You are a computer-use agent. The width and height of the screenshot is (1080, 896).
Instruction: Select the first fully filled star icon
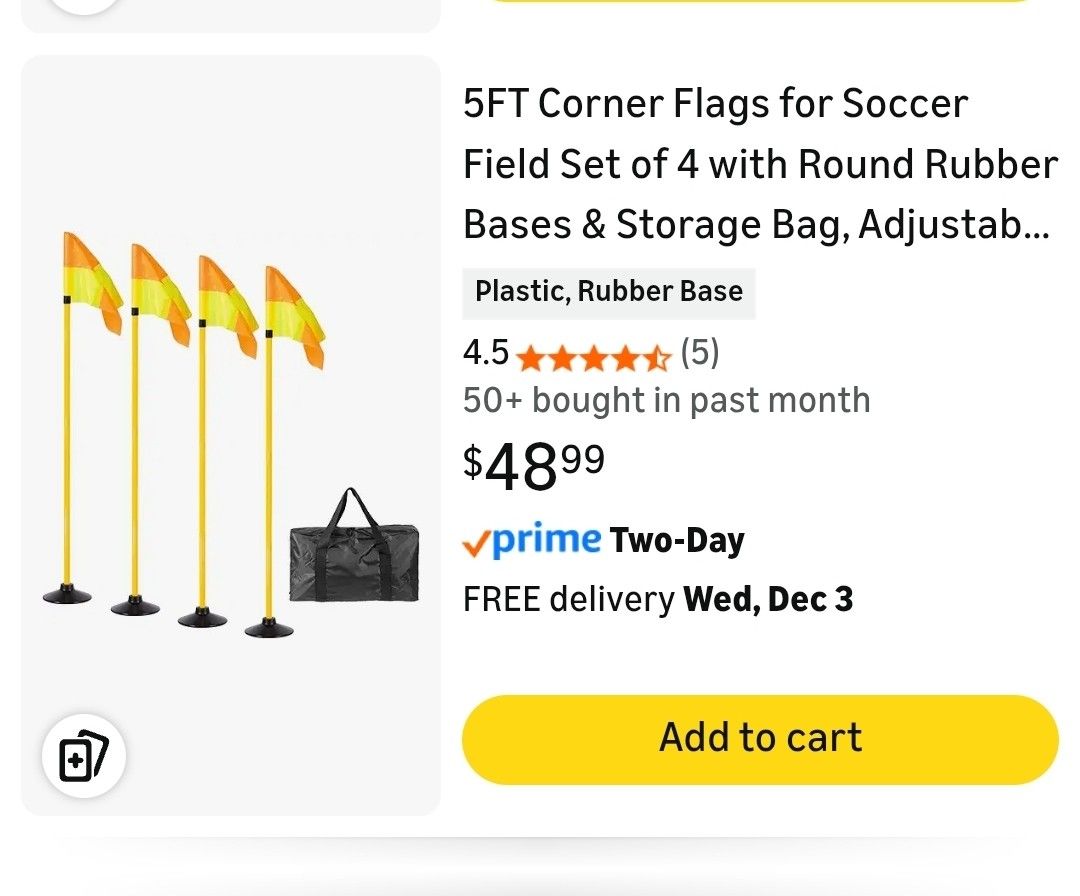point(530,356)
